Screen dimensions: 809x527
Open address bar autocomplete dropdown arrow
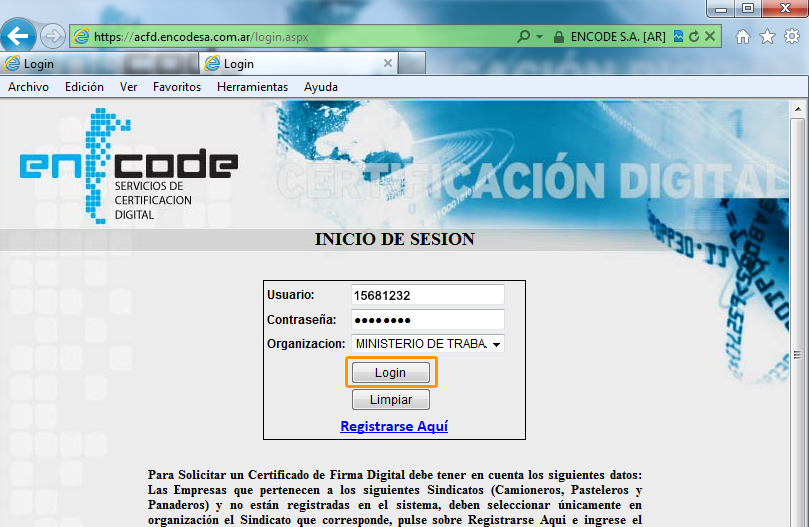540,36
